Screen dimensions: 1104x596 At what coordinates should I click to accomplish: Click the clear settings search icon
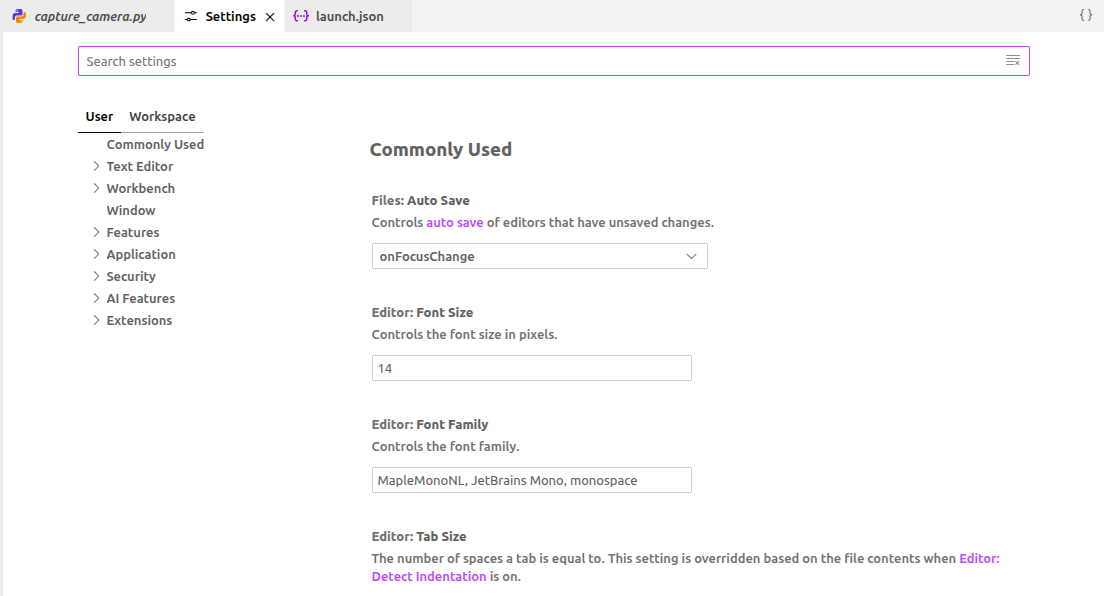pos(1012,61)
